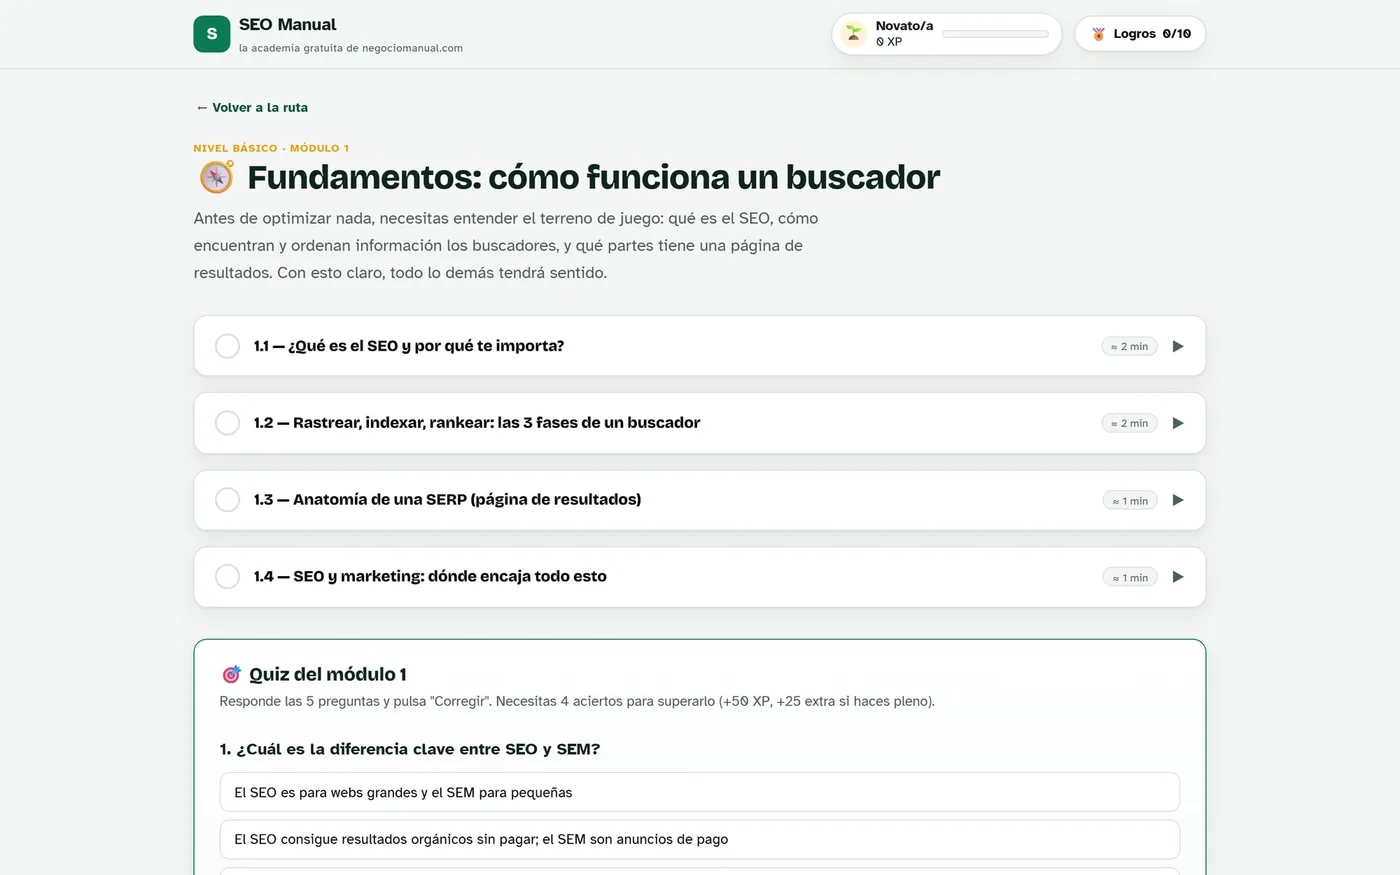The image size is (1400, 875).
Task: Expand lesson 'SEO y marketing: dónde encaja'
Action: (x=699, y=577)
